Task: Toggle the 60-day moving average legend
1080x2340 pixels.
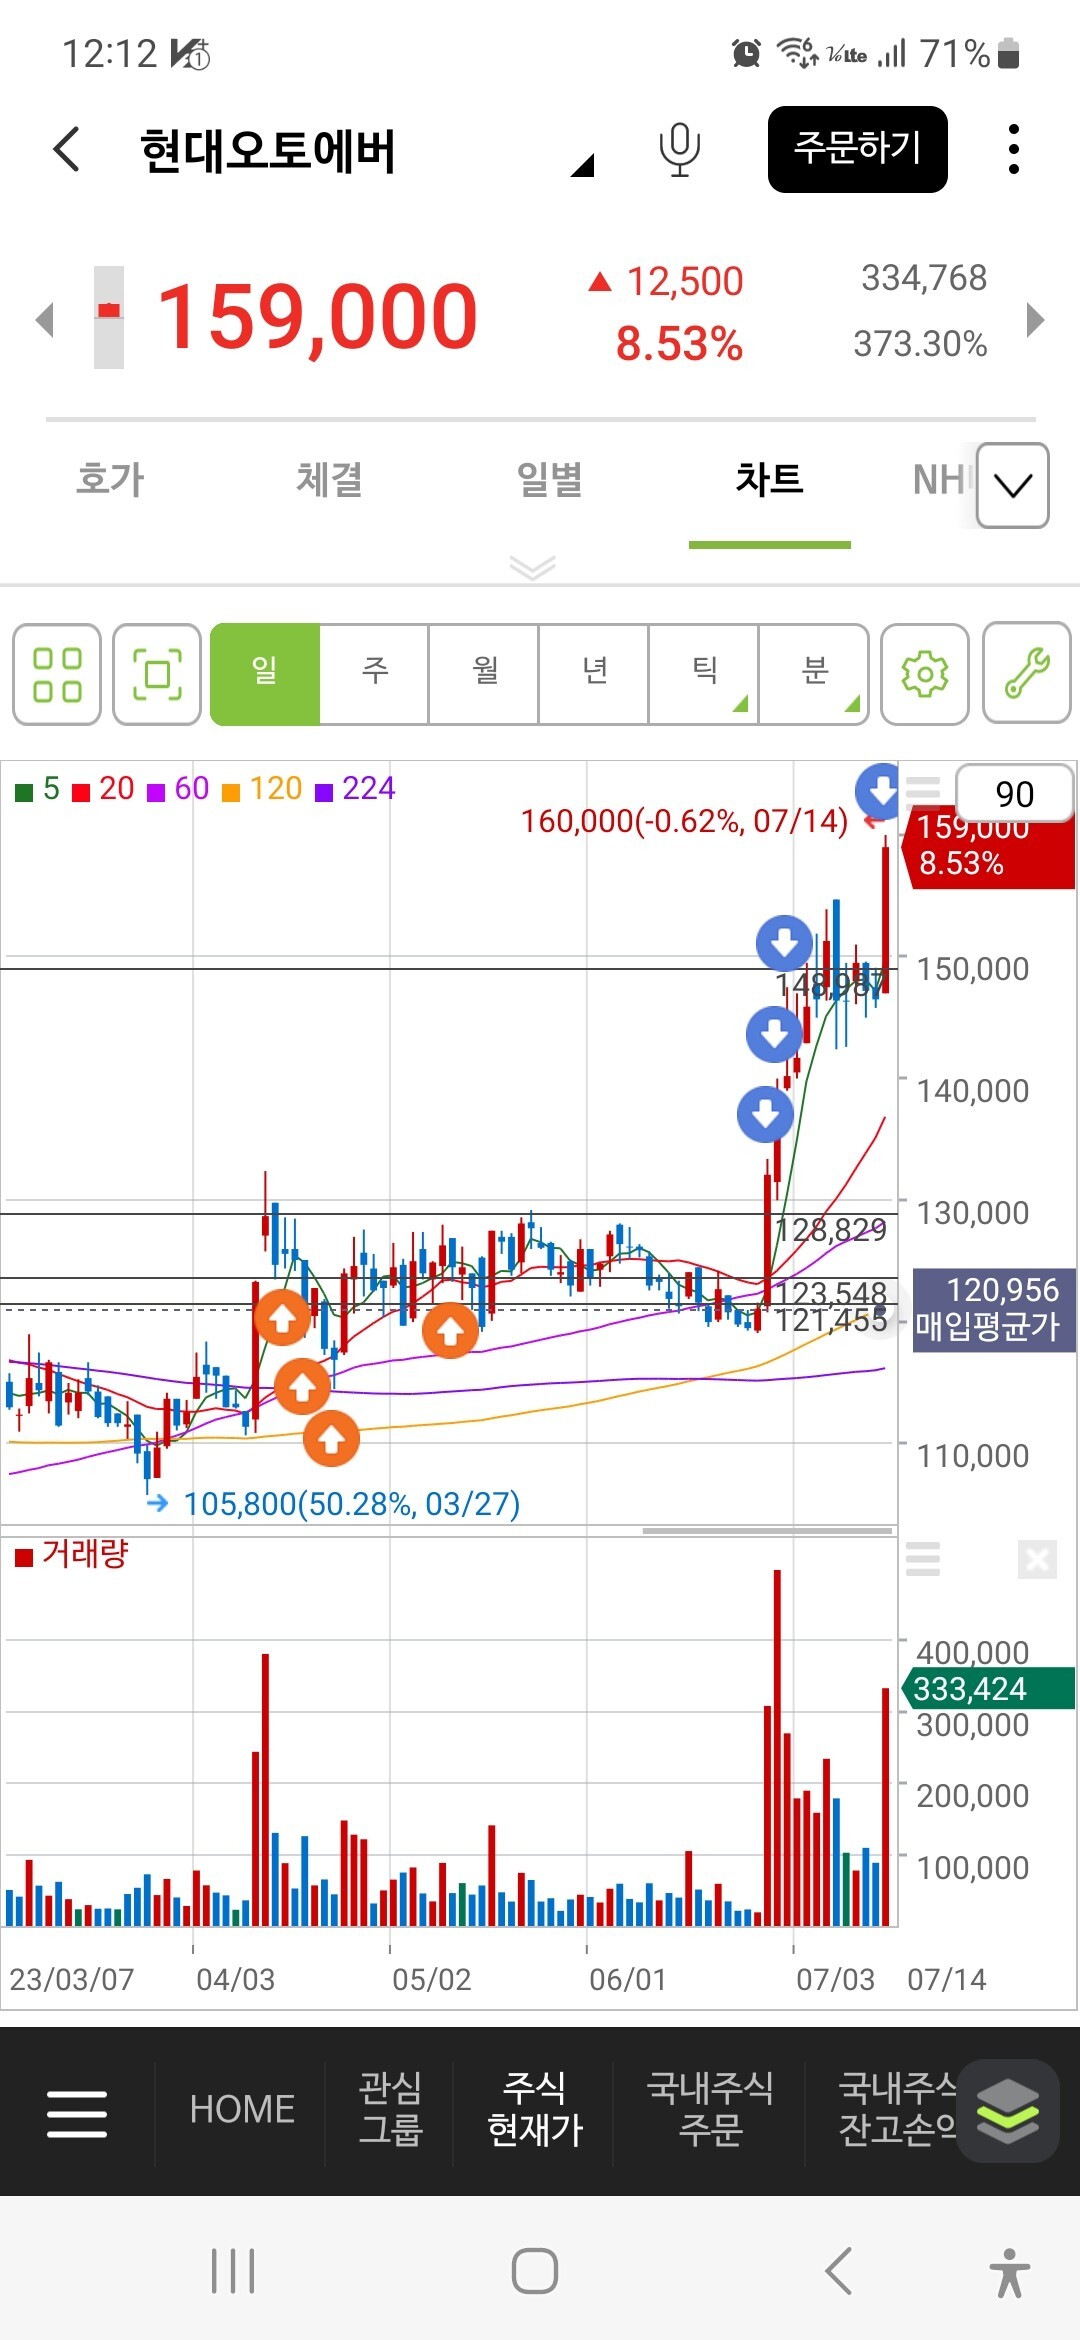Action: [178, 789]
